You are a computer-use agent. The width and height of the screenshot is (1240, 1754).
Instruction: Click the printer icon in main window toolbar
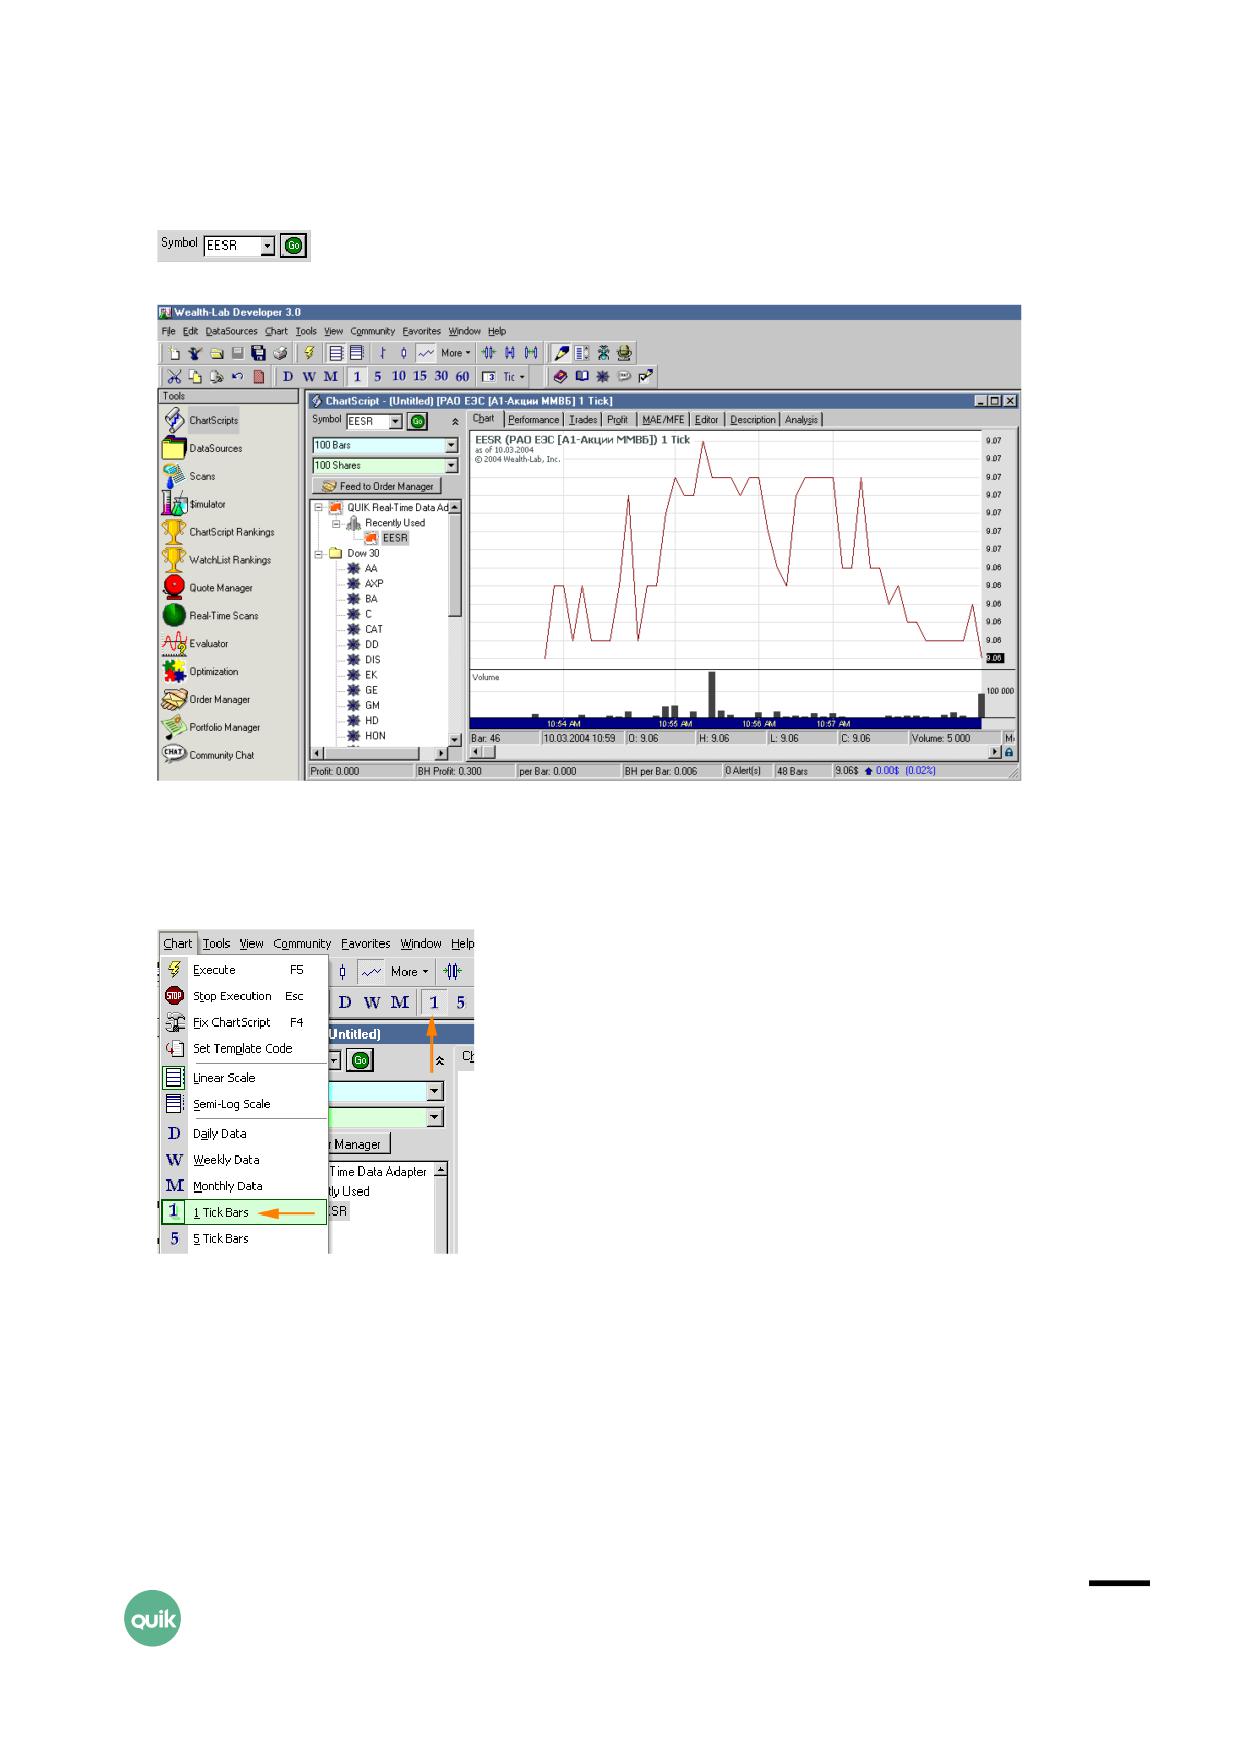pos(281,353)
